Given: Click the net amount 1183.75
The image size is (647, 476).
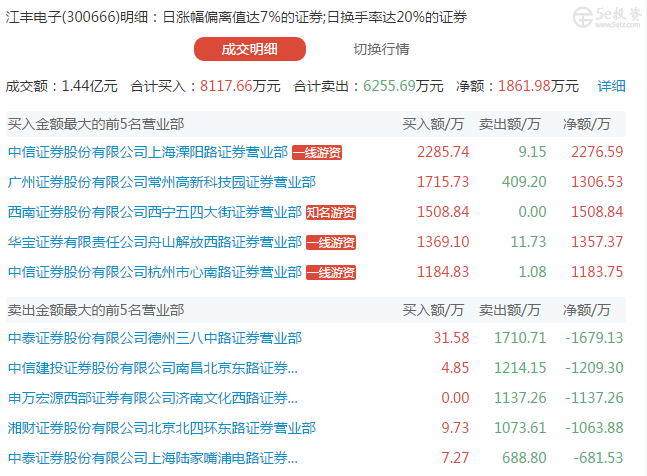Looking at the screenshot, I should [597, 272].
